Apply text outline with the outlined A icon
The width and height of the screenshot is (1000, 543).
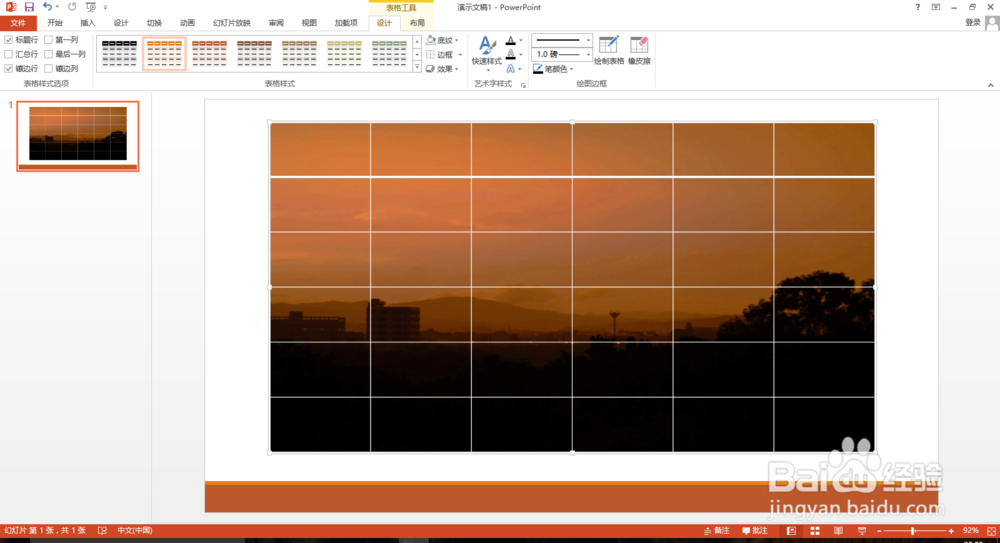click(511, 54)
